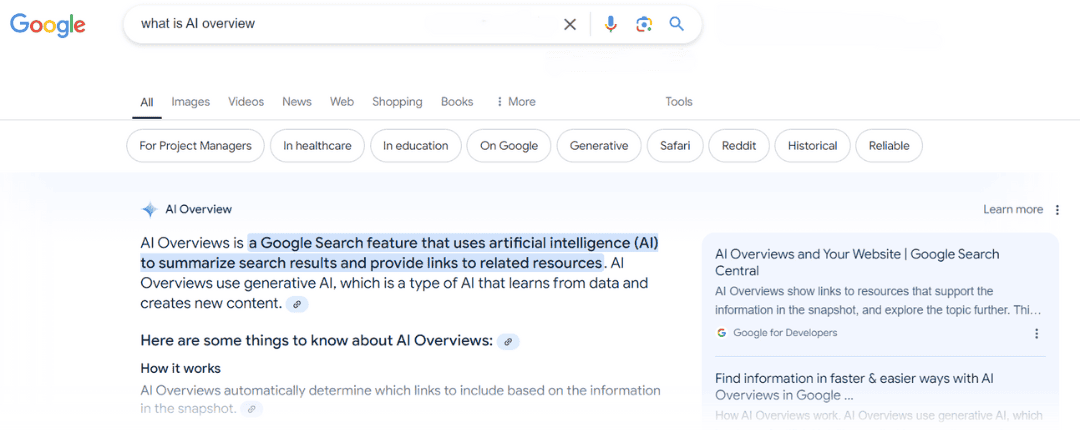The height and width of the screenshot is (430, 1080).
Task: Click the Google logo
Action: [48, 25]
